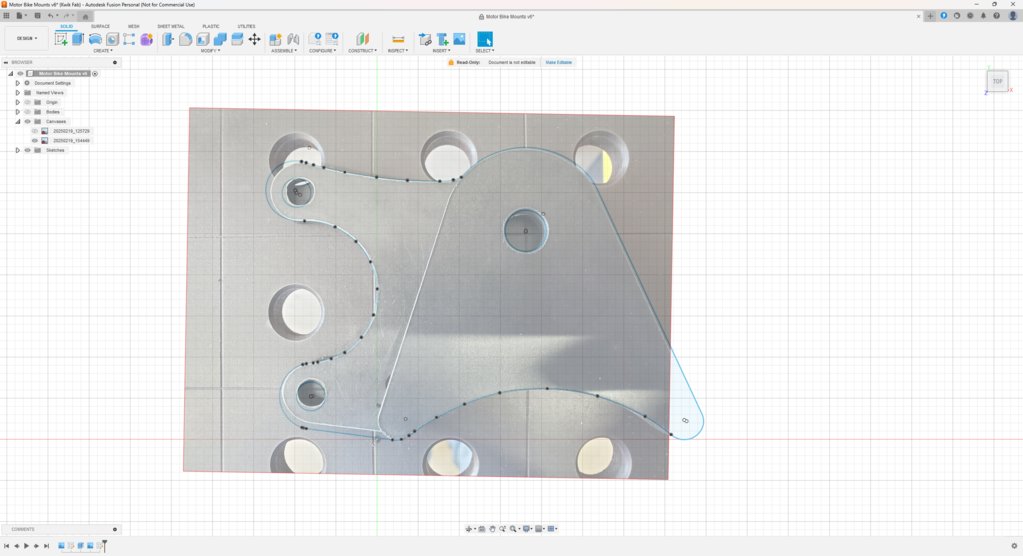
Task: Open the Construct menu dropdown
Action: (x=362, y=51)
